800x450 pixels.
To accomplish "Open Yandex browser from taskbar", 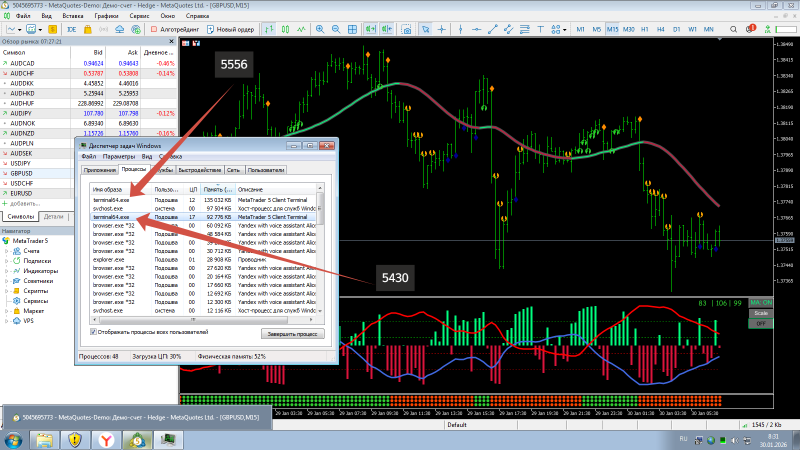I will (x=106, y=440).
